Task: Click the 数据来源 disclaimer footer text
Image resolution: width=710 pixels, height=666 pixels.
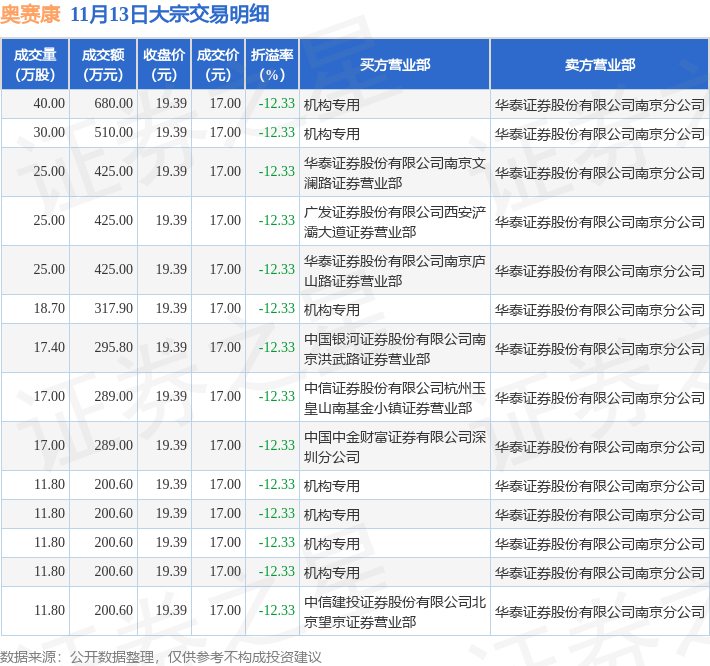Action: coord(162,656)
